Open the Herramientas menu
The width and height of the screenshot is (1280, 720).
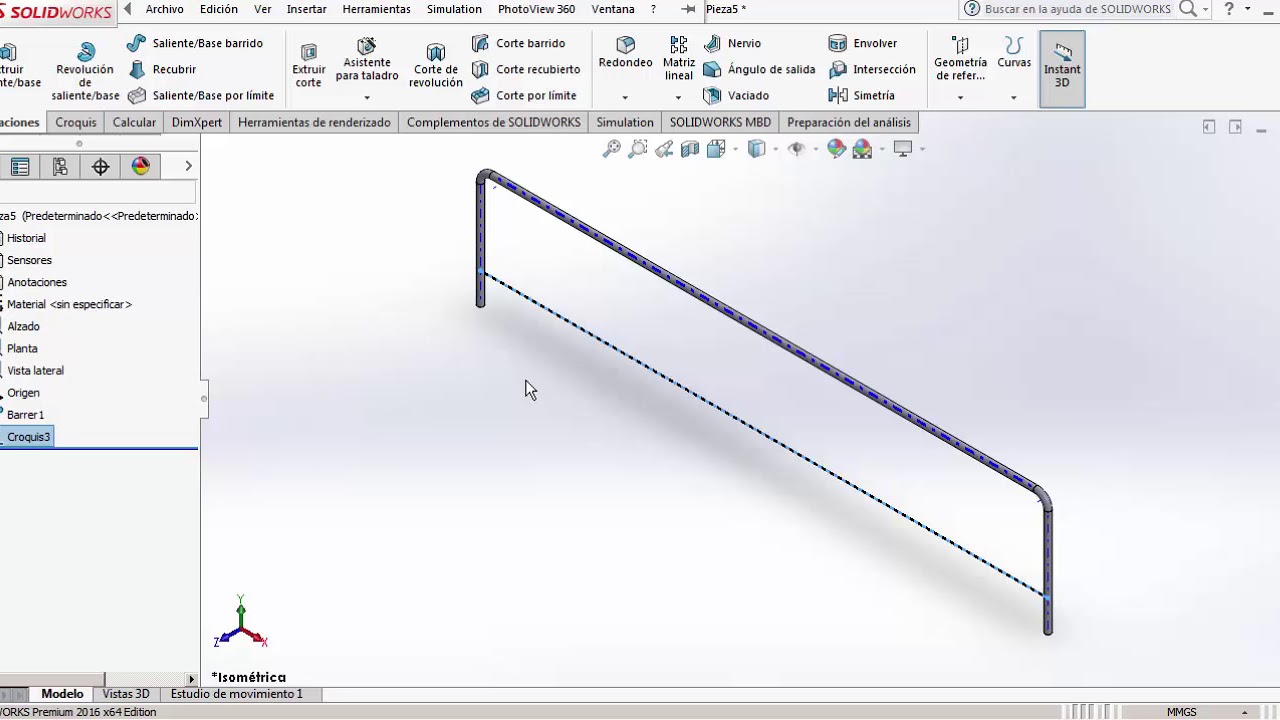[x=376, y=9]
